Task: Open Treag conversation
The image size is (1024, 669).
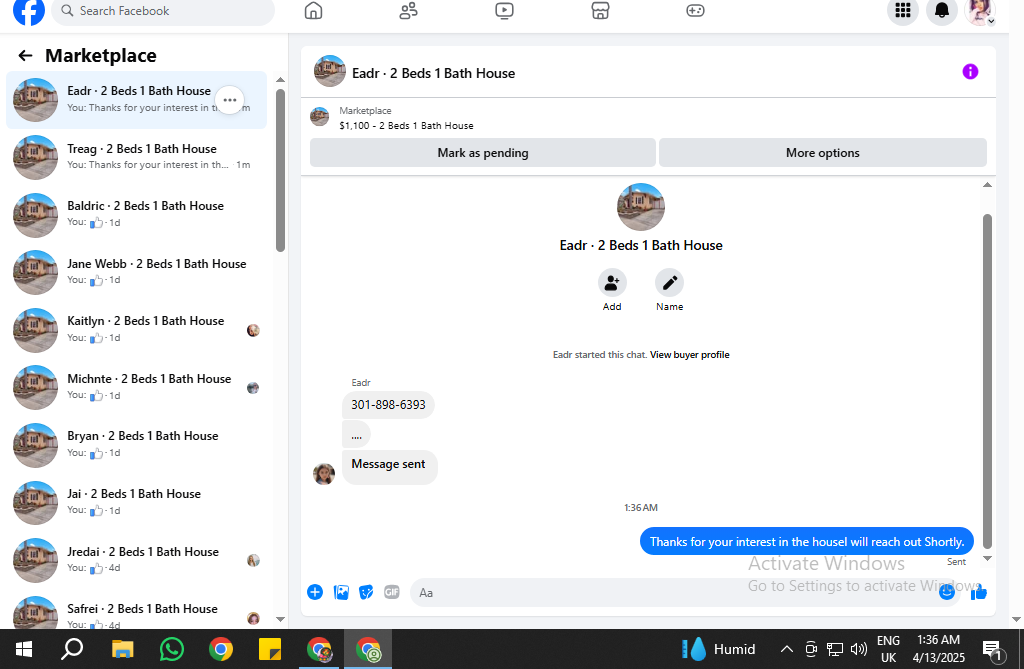Action: click(x=136, y=157)
